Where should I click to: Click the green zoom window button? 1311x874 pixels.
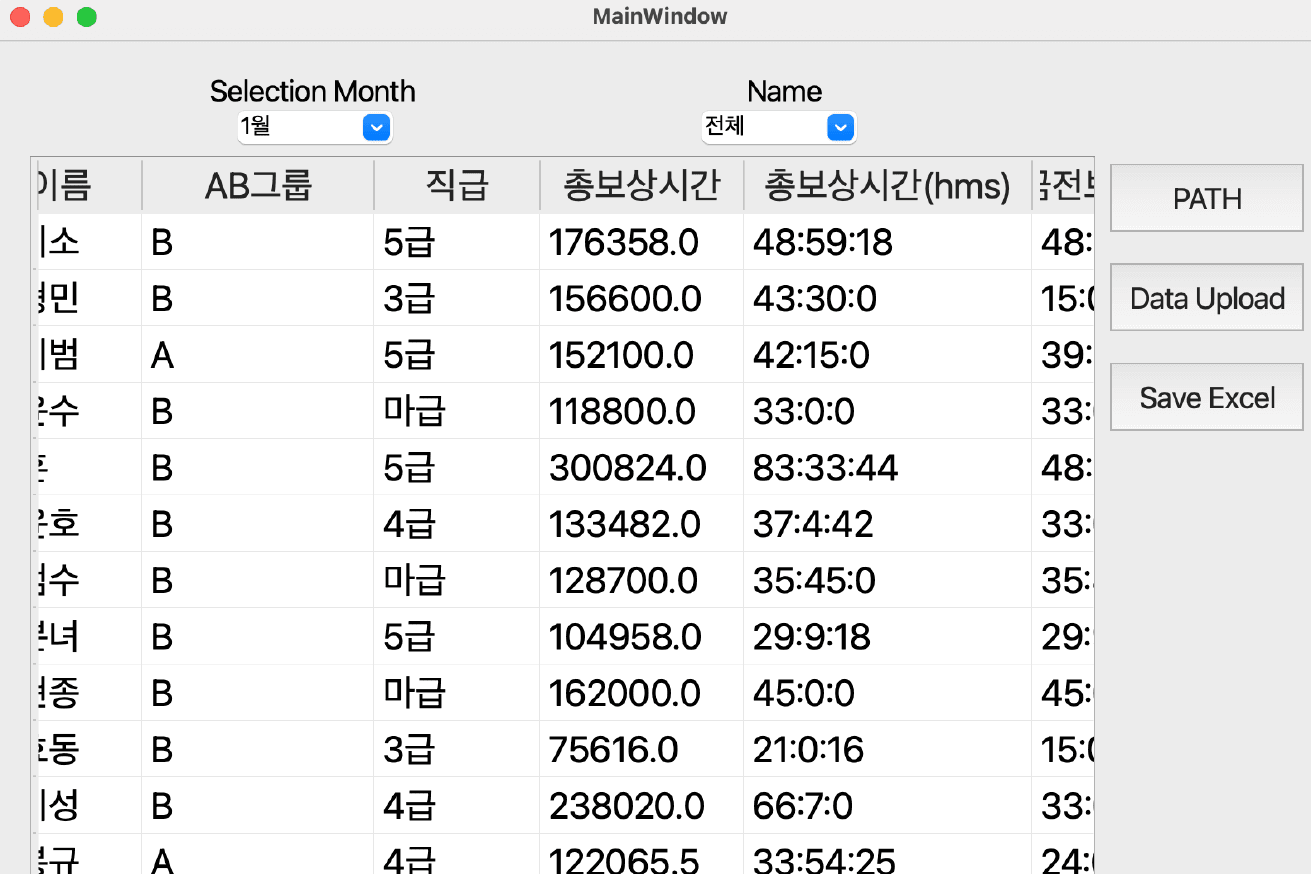pos(87,17)
